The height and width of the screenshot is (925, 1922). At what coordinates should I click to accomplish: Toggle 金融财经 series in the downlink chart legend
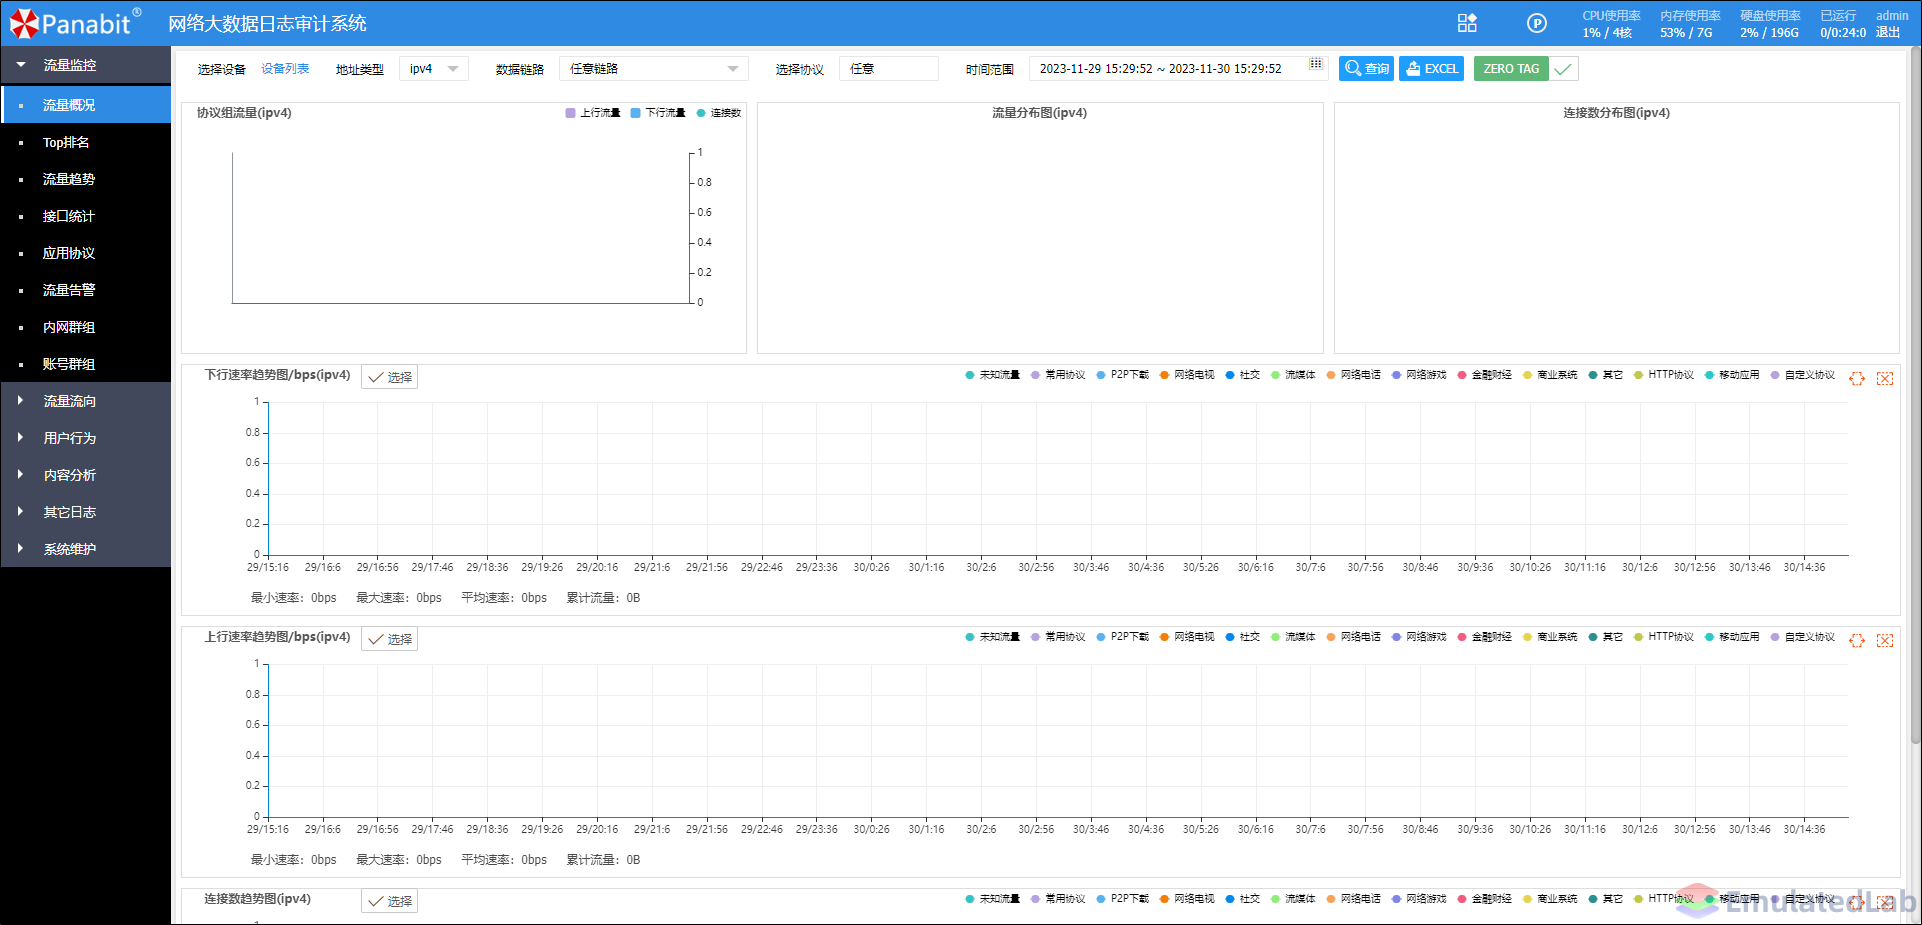(1484, 375)
